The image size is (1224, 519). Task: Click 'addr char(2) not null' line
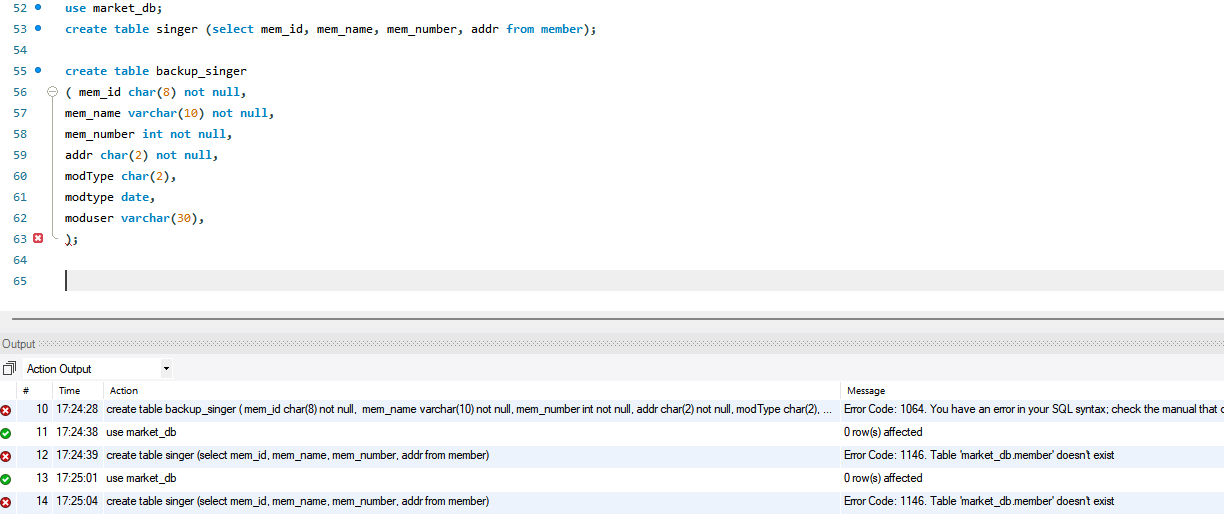pos(141,155)
